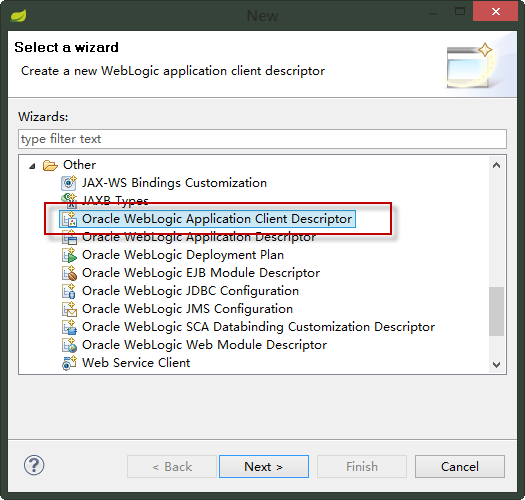Click the WebLogic JMS Configuration envelope icon
Screen dimensions: 525x500
point(69,309)
